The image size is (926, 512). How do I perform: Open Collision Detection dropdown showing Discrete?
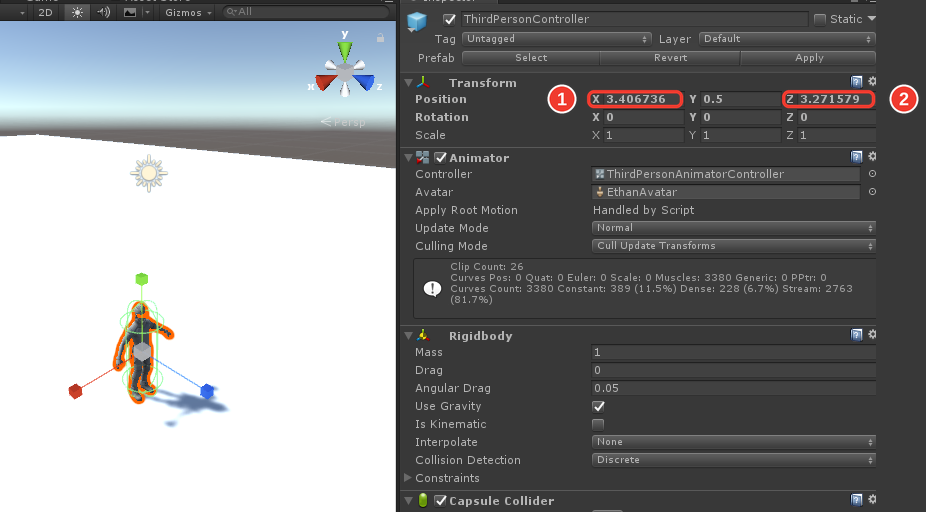coord(733,459)
